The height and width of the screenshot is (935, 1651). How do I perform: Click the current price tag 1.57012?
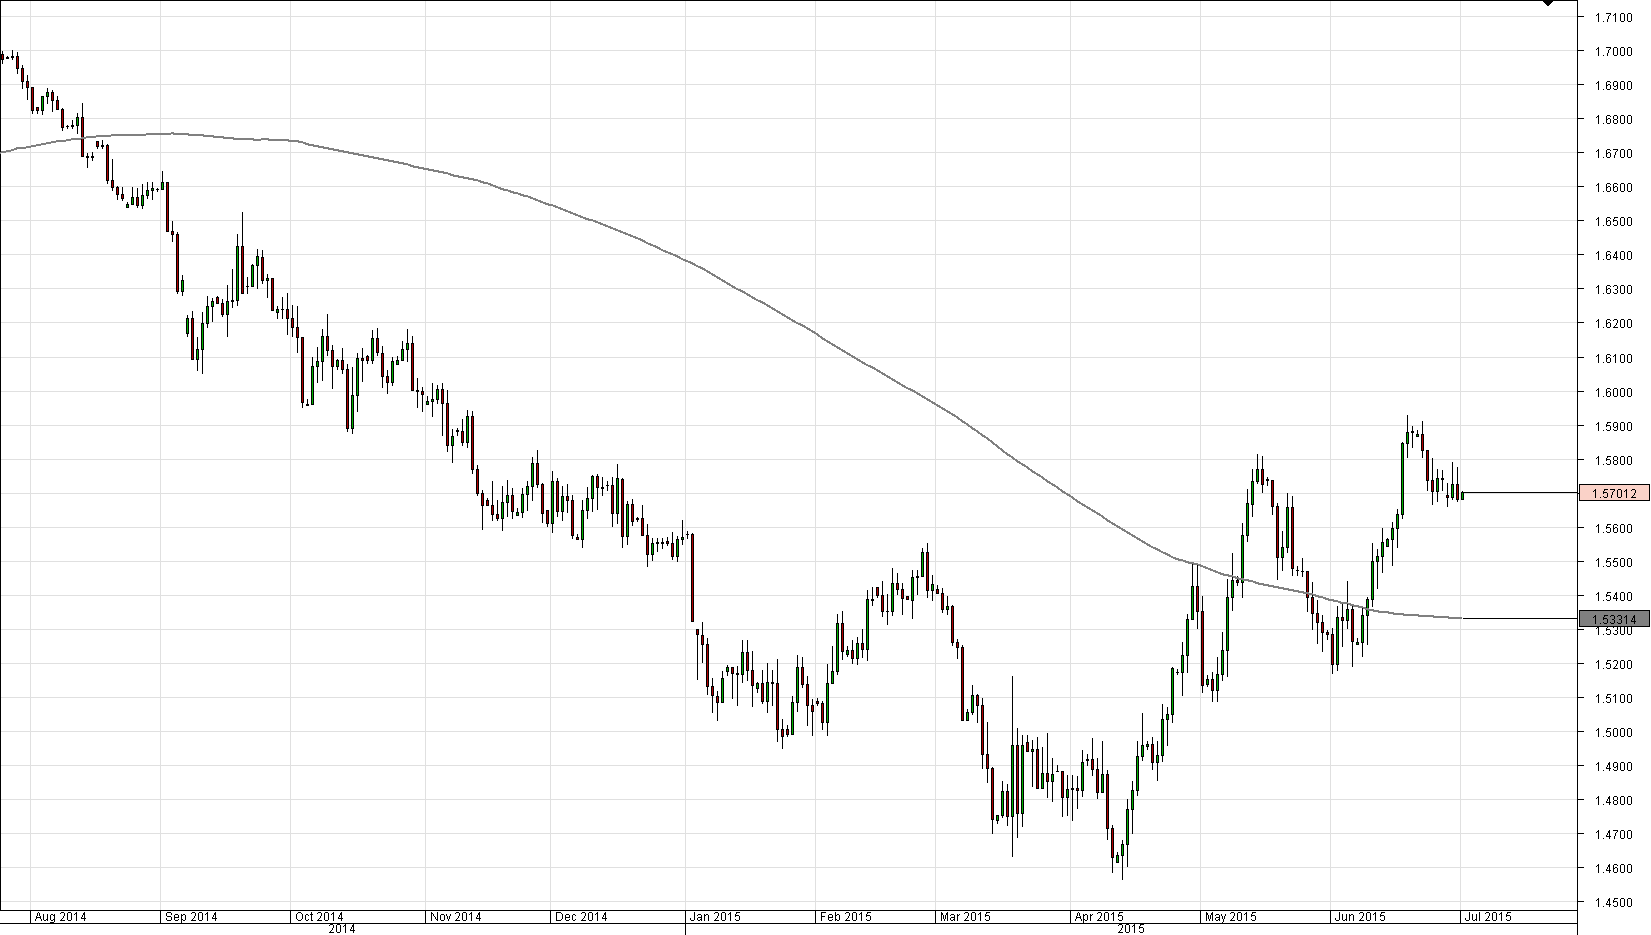1613,493
